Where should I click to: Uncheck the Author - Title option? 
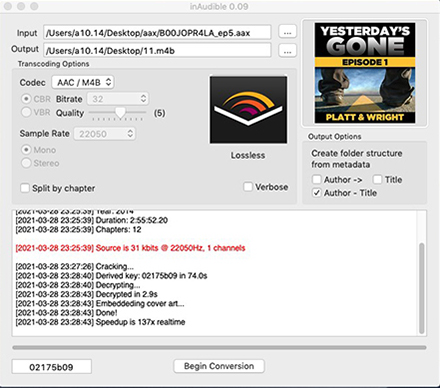pyautogui.click(x=317, y=193)
